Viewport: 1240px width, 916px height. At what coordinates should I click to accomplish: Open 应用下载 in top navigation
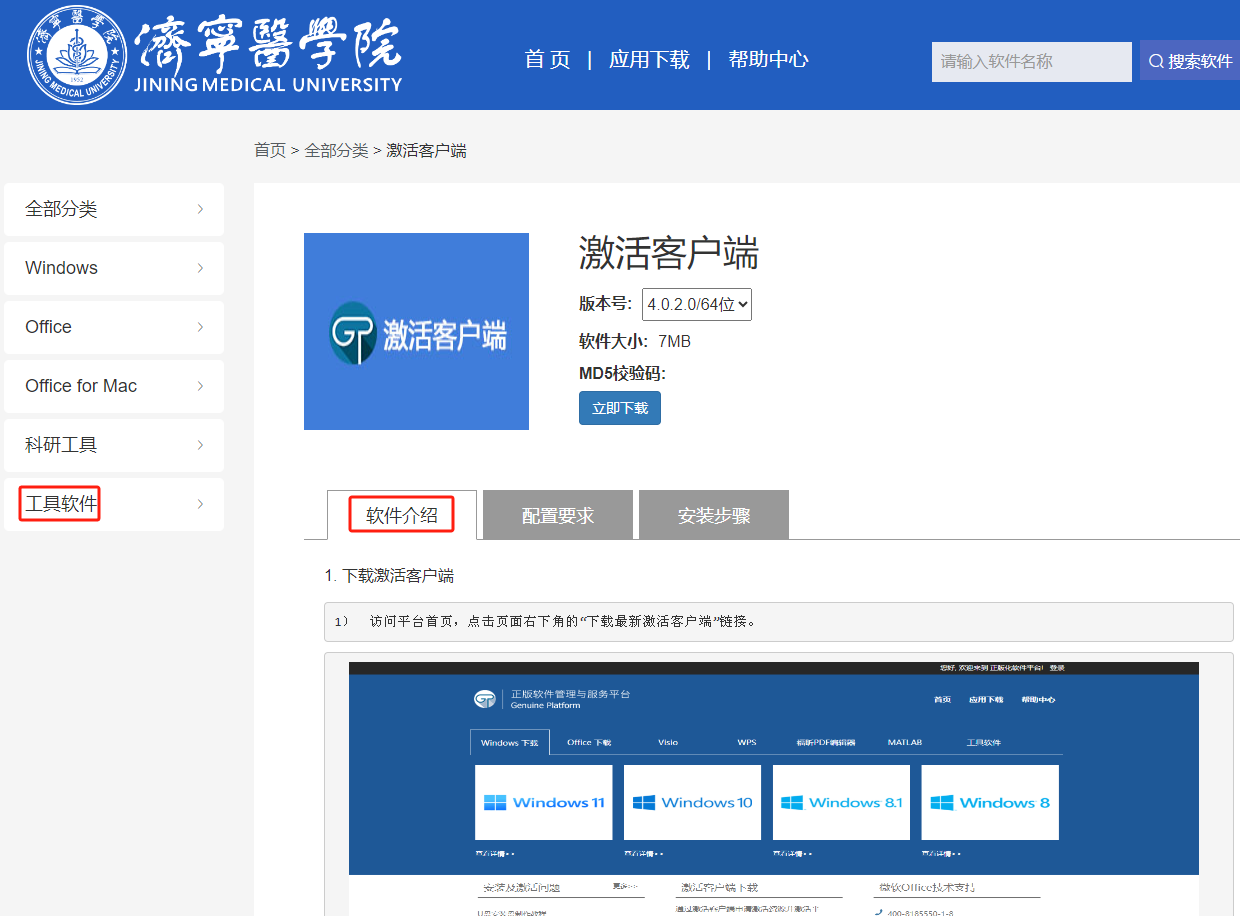point(649,59)
